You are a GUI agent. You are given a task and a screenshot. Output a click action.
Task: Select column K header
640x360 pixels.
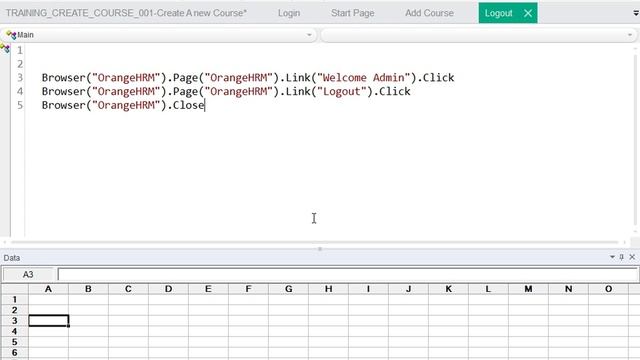[x=449, y=289]
